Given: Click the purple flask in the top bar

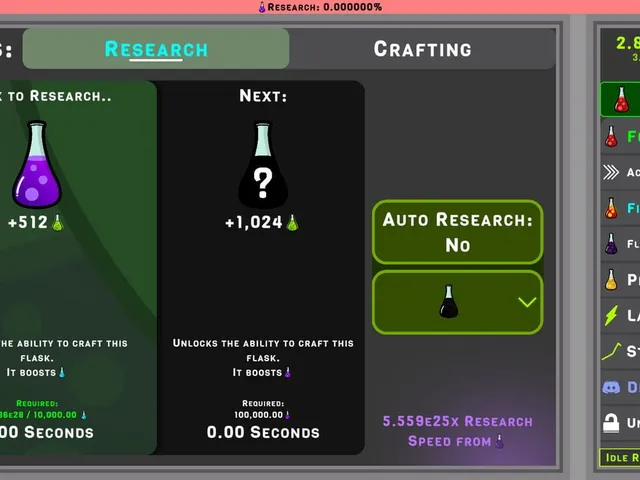Looking at the screenshot, I should click(262, 7).
